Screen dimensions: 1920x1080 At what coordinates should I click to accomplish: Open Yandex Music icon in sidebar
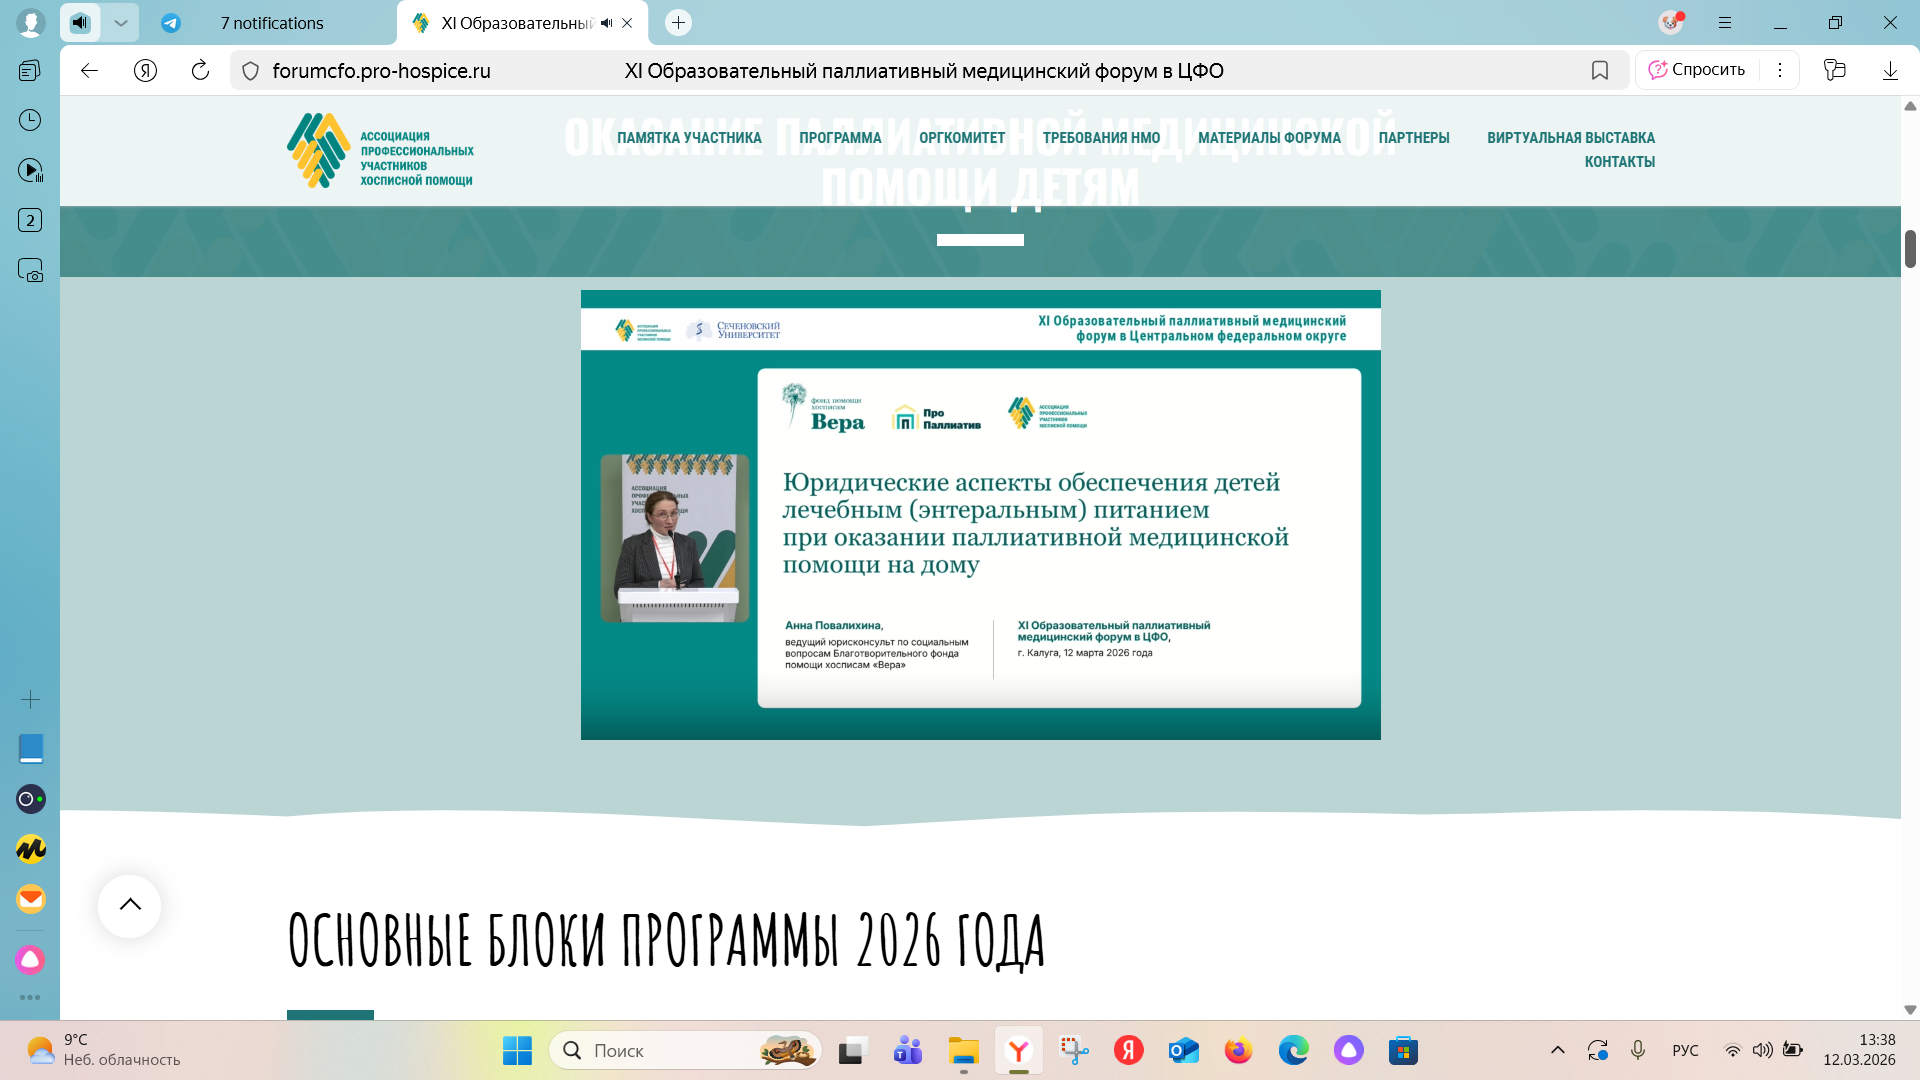pyautogui.click(x=30, y=849)
